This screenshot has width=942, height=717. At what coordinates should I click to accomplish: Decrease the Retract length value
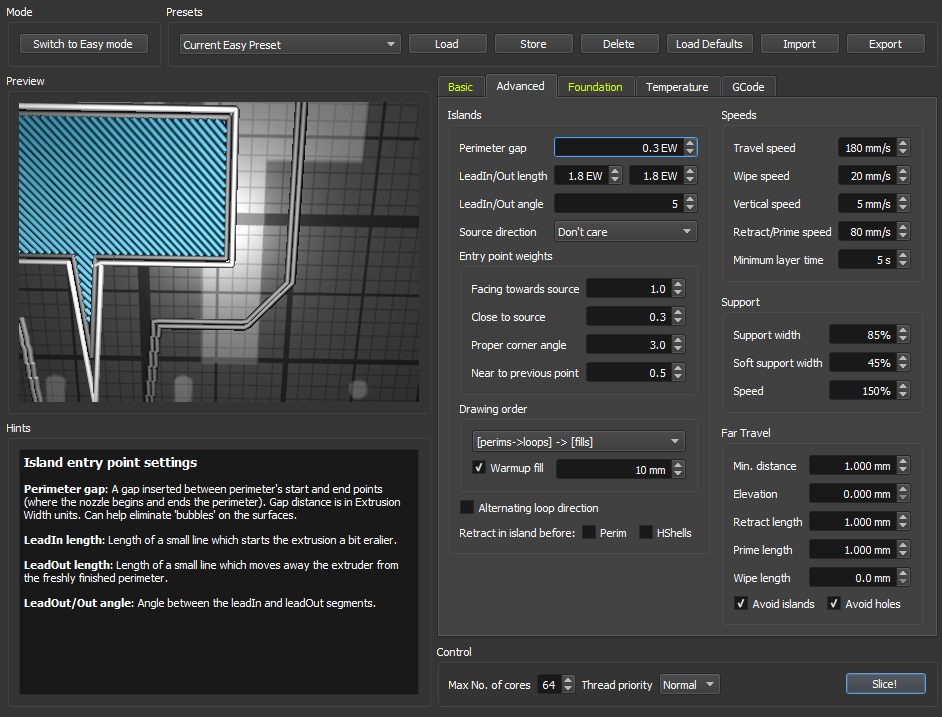click(903, 526)
